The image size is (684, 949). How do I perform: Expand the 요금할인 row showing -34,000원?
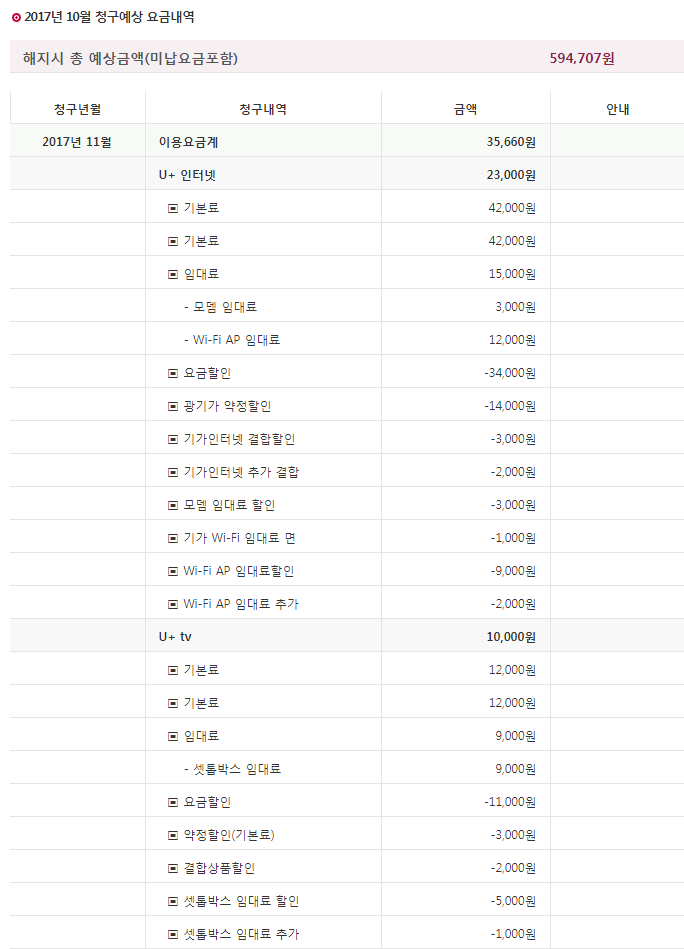173,373
